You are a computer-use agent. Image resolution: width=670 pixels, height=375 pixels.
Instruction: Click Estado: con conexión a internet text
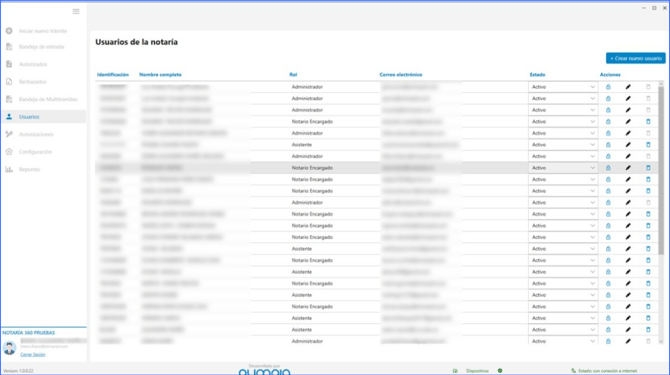[608, 371]
